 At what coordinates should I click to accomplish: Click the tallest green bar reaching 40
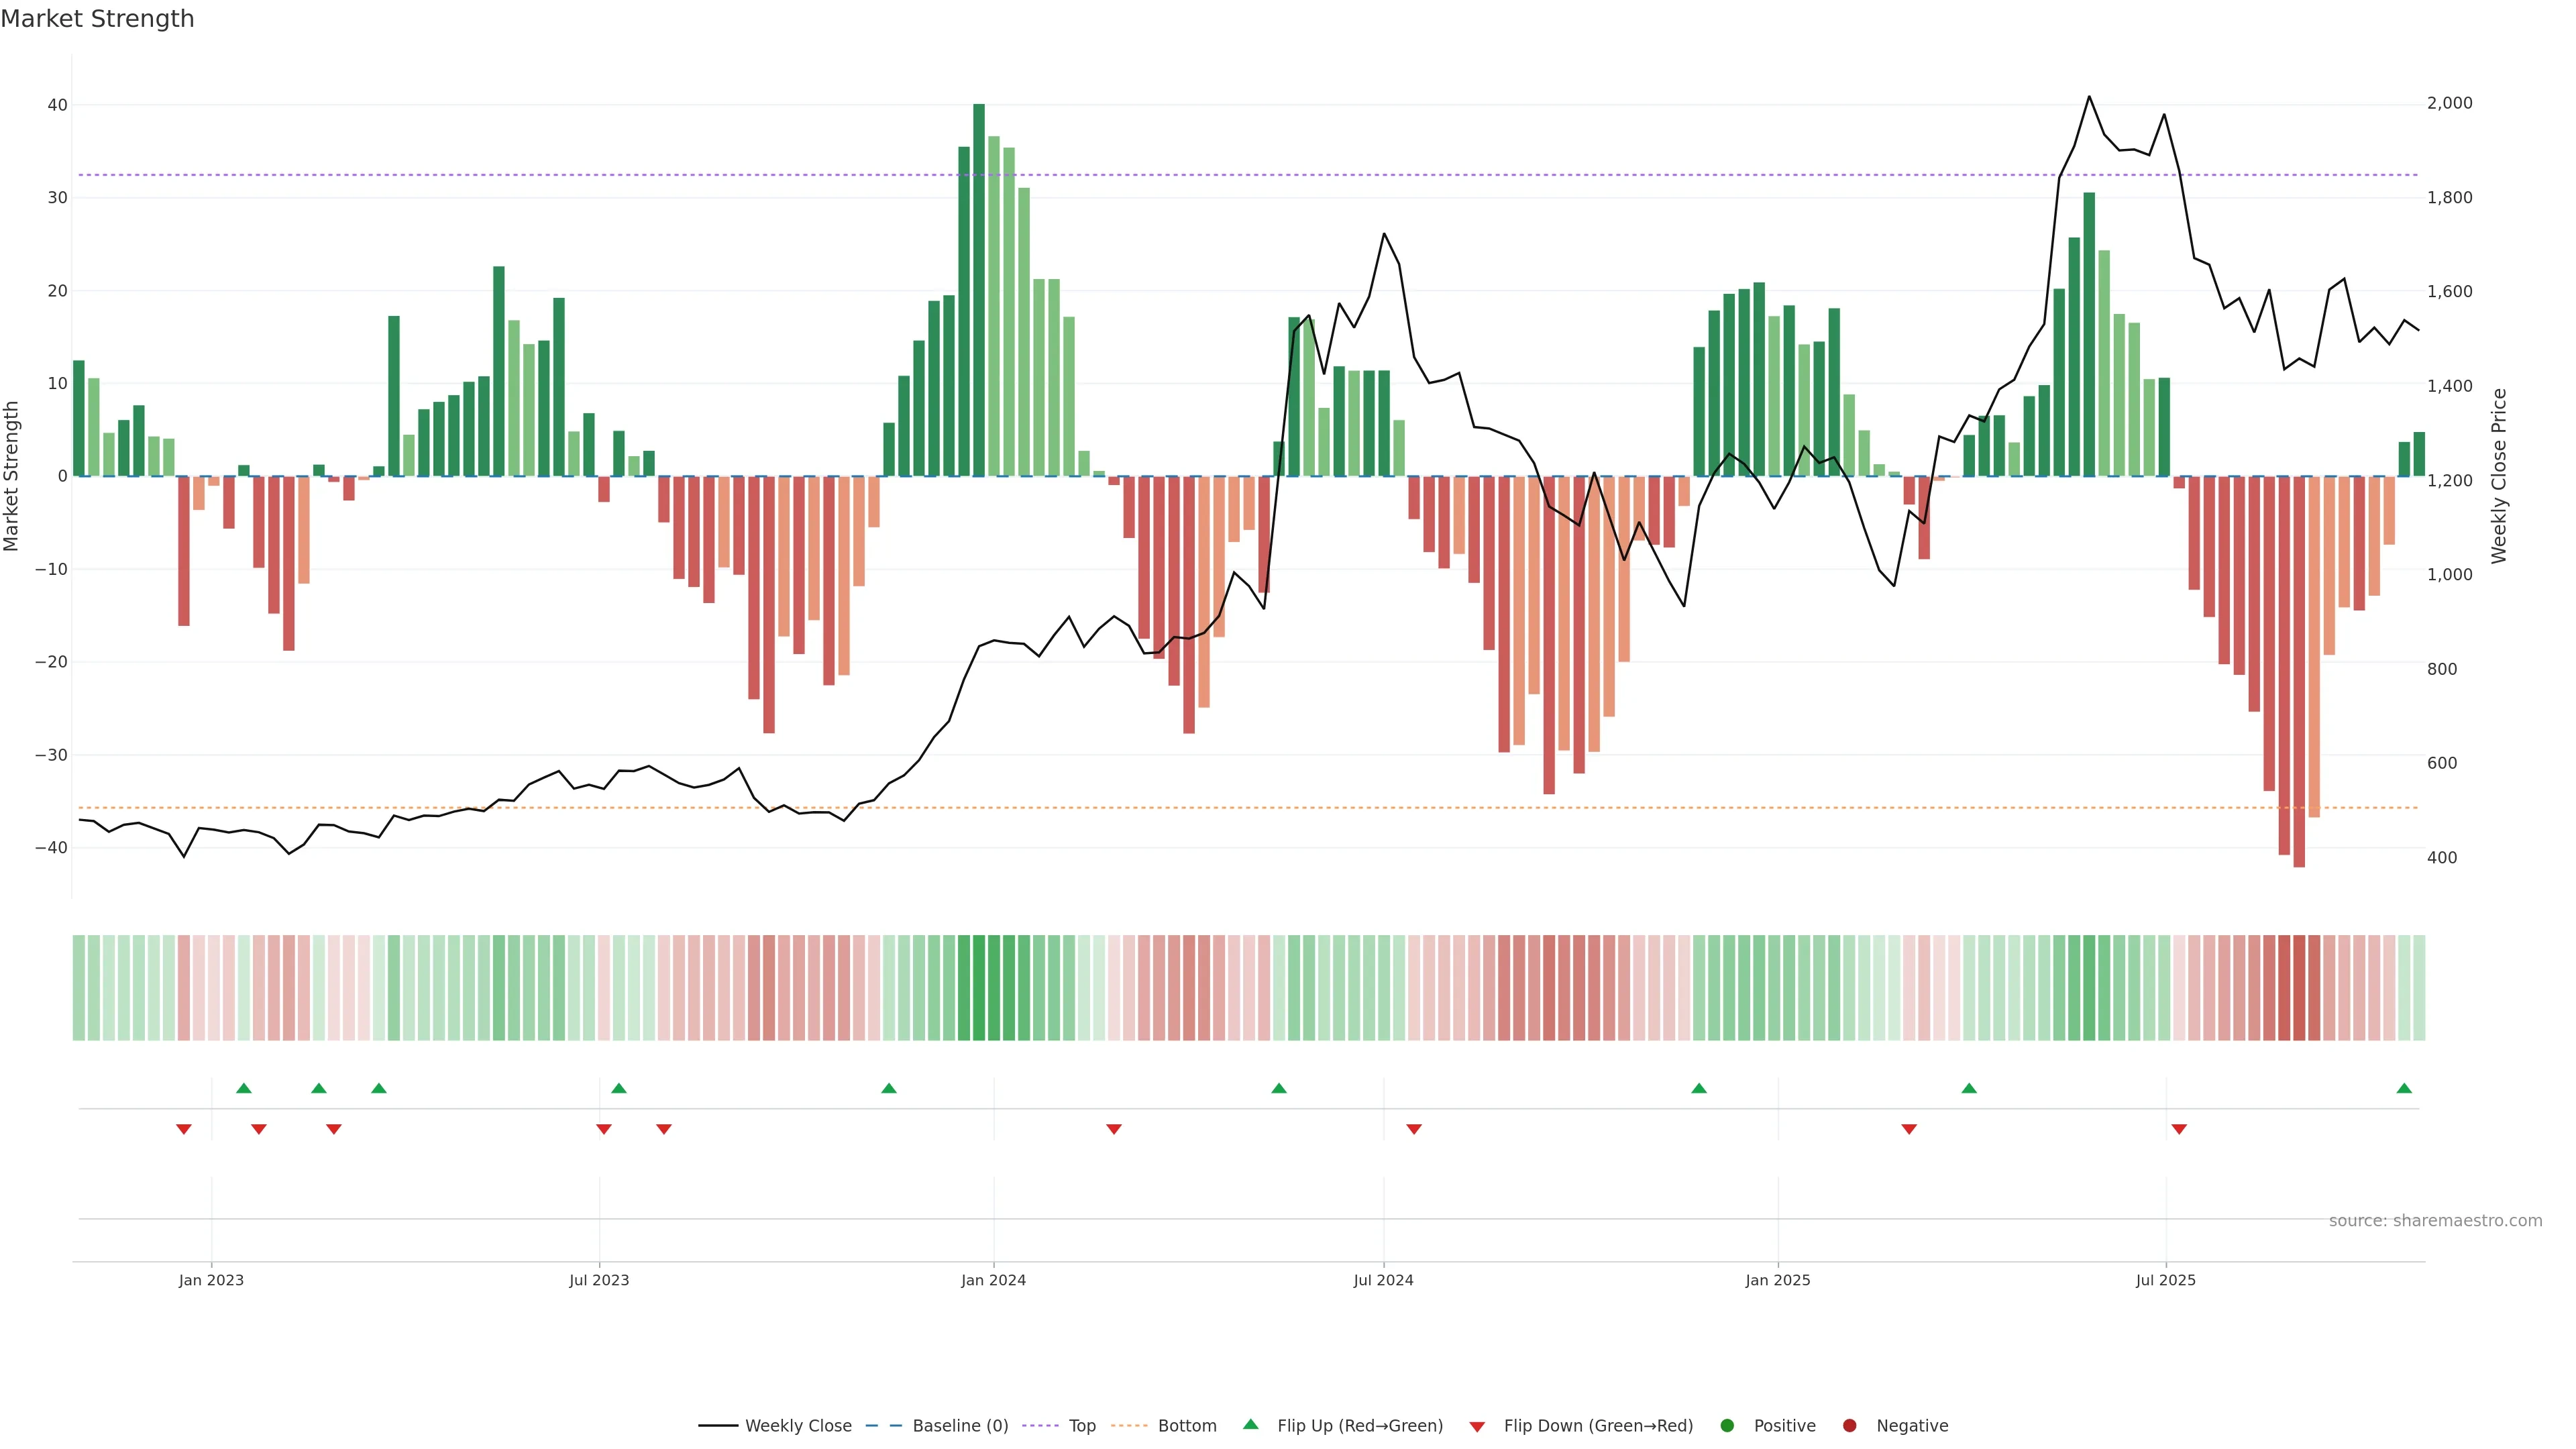(979, 290)
